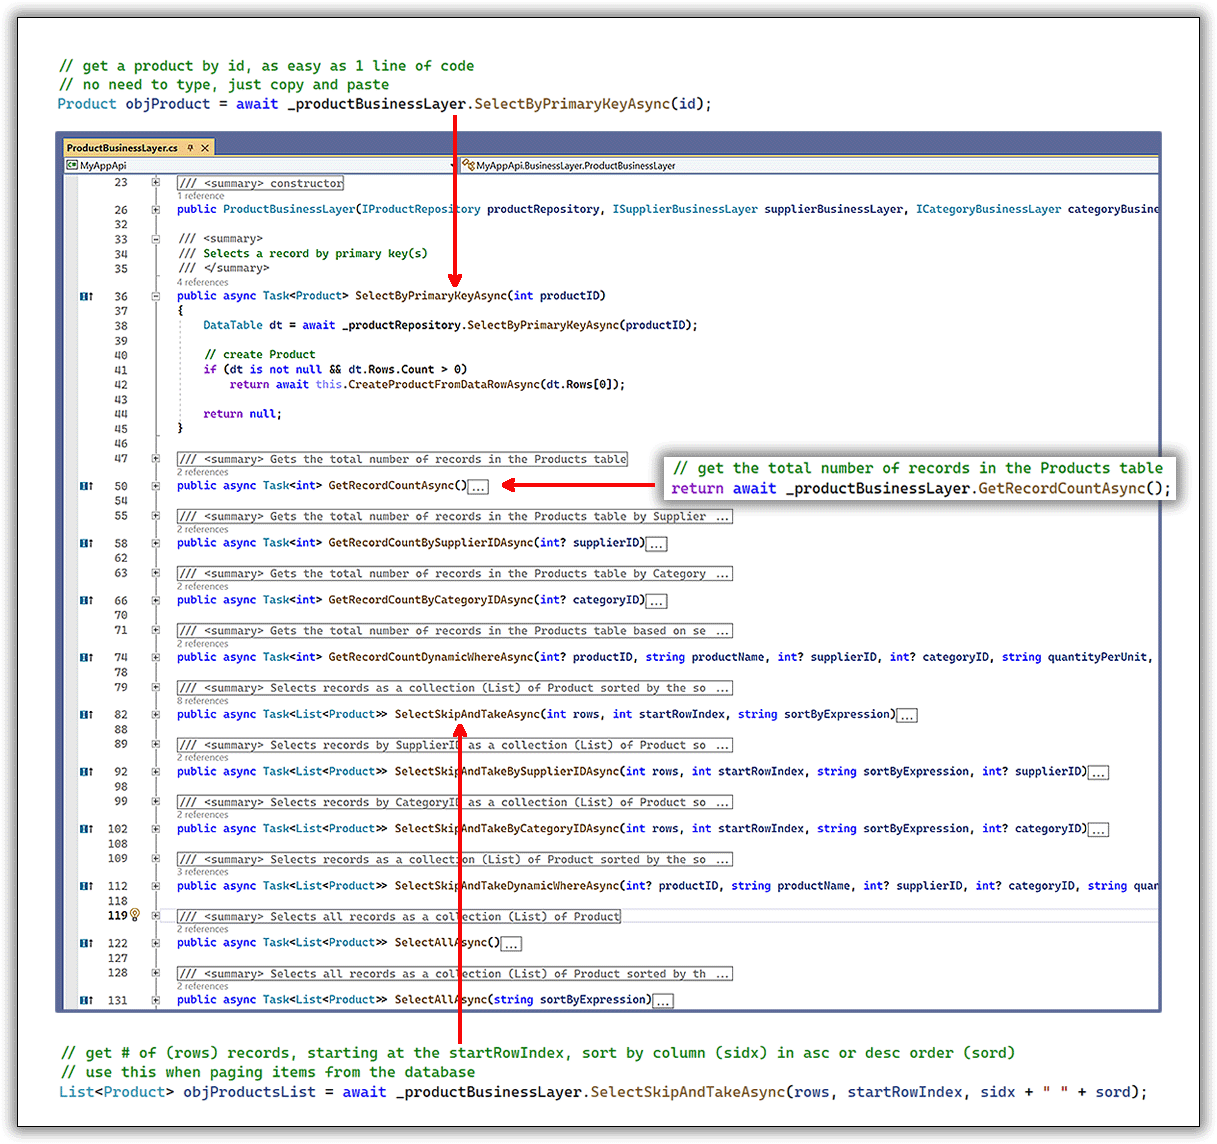Click the margin glyph beside line 131
The image size is (1217, 1144).
click(x=86, y=999)
